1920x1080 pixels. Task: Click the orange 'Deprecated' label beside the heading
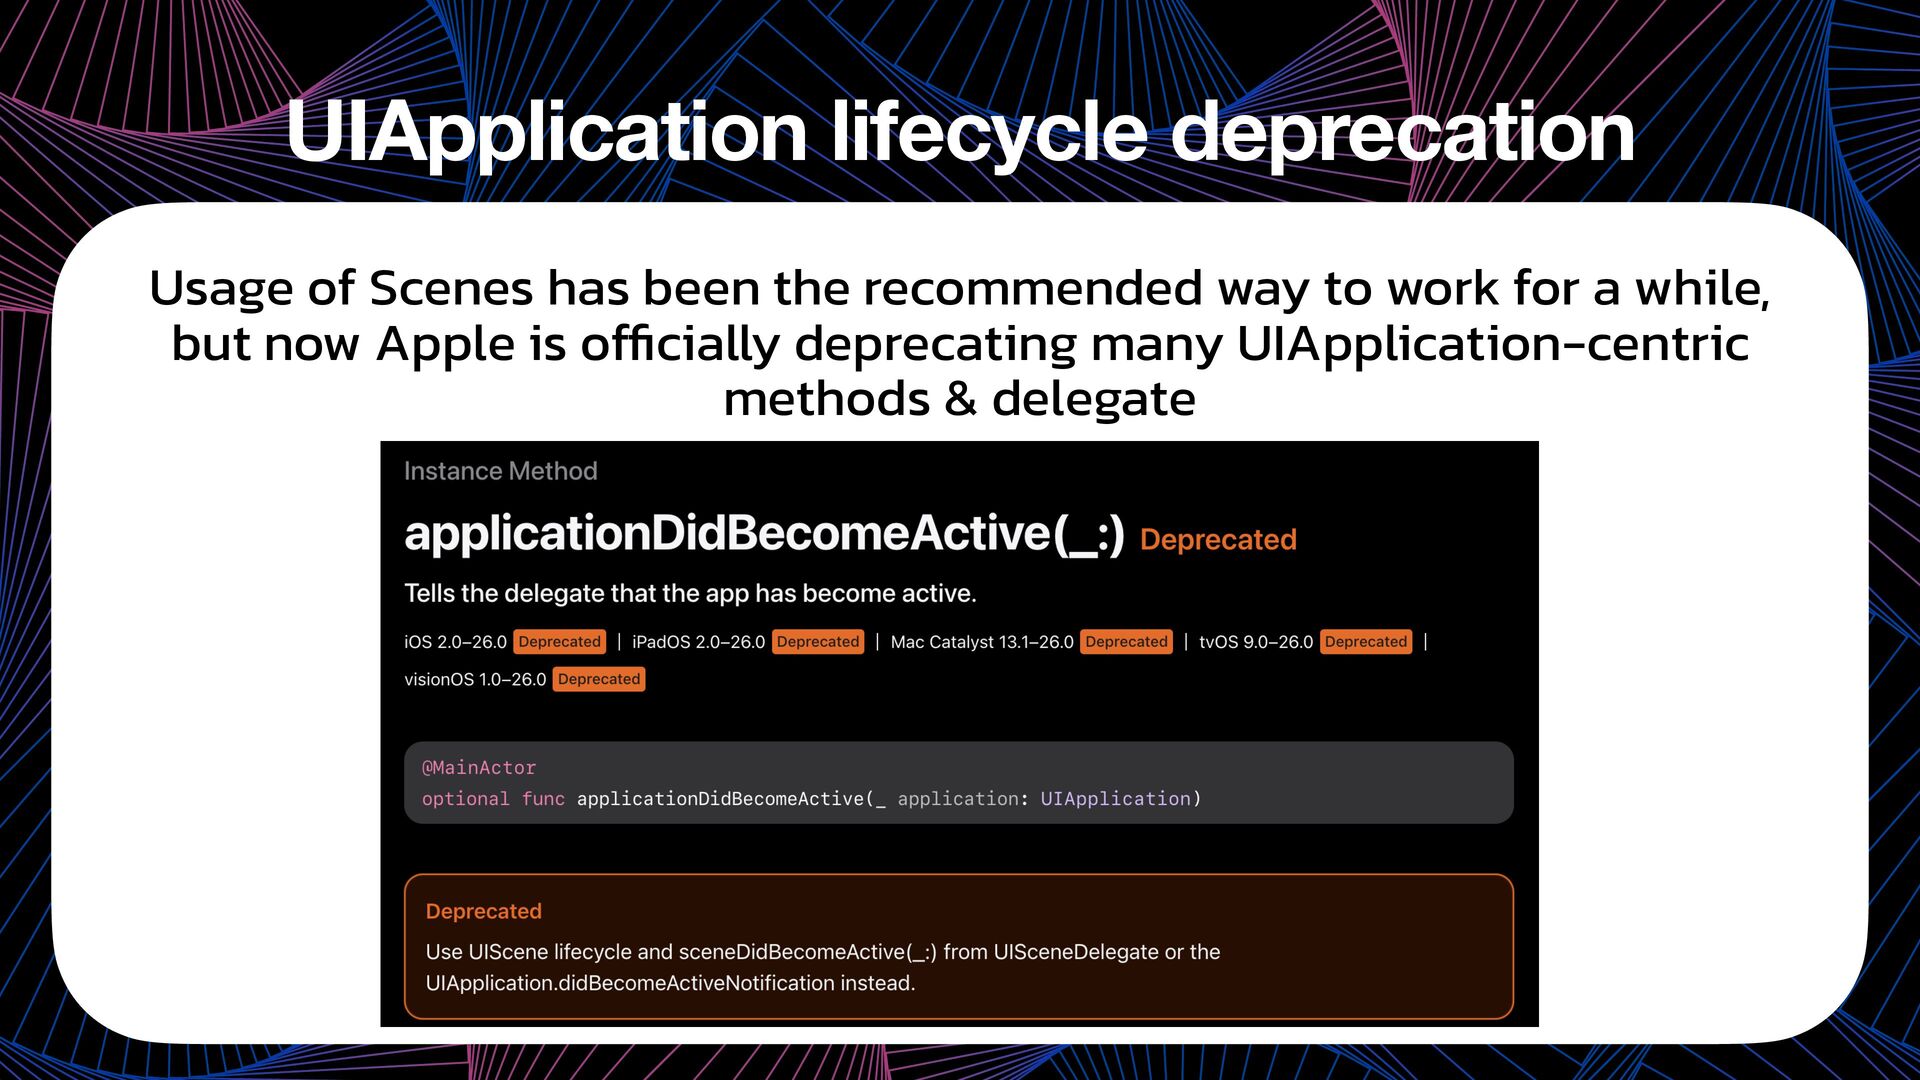coord(1218,540)
